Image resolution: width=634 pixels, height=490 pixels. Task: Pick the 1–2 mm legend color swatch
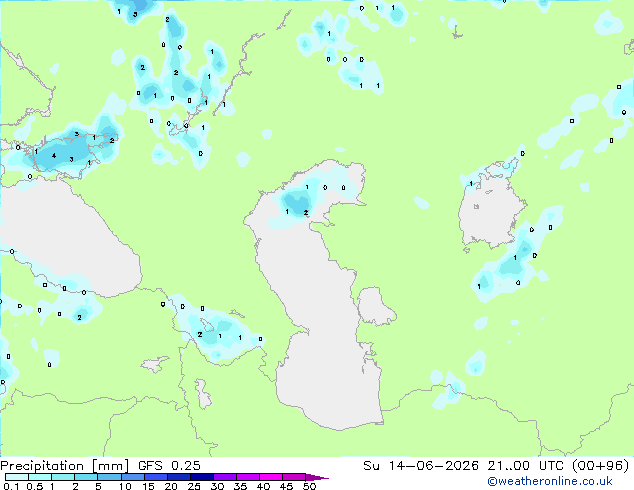pyautogui.click(x=63, y=477)
